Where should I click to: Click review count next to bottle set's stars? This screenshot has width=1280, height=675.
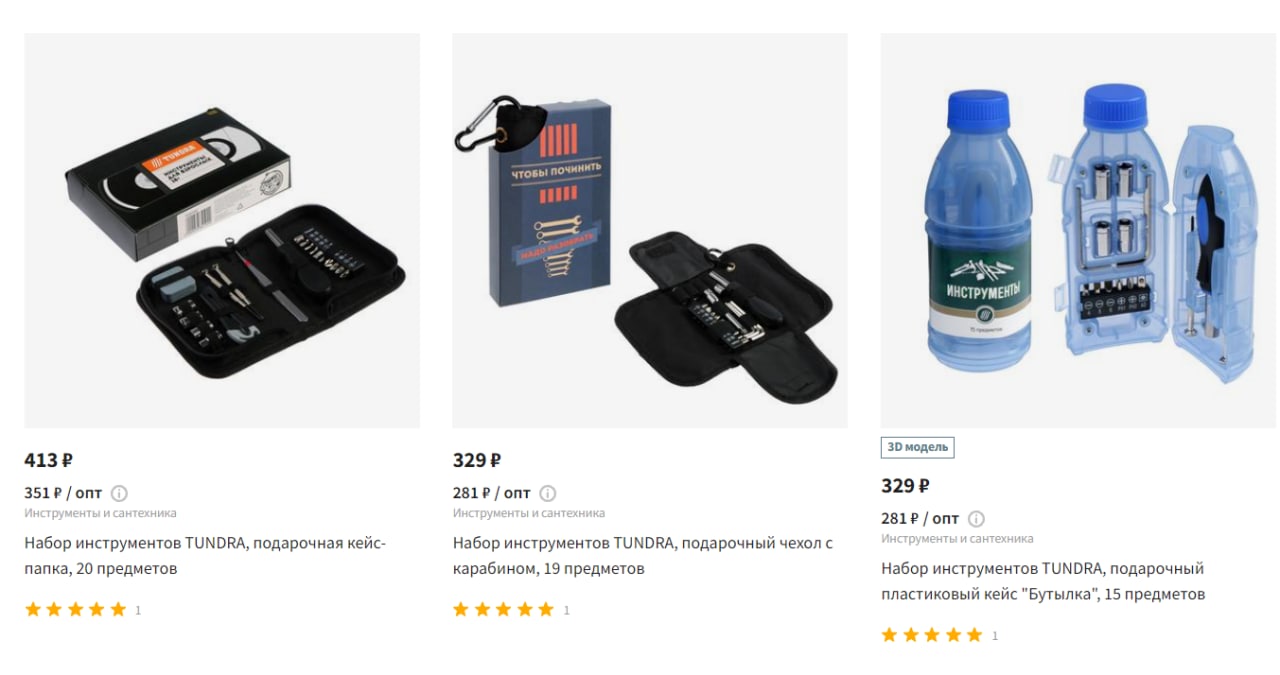pyautogui.click(x=994, y=636)
